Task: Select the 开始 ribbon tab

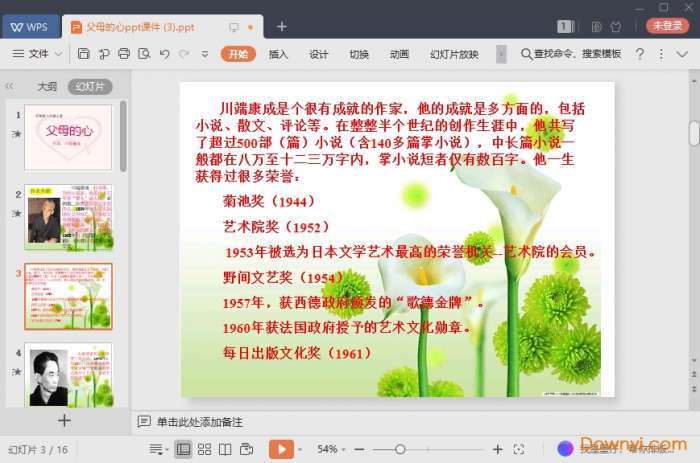Action: tap(238, 54)
